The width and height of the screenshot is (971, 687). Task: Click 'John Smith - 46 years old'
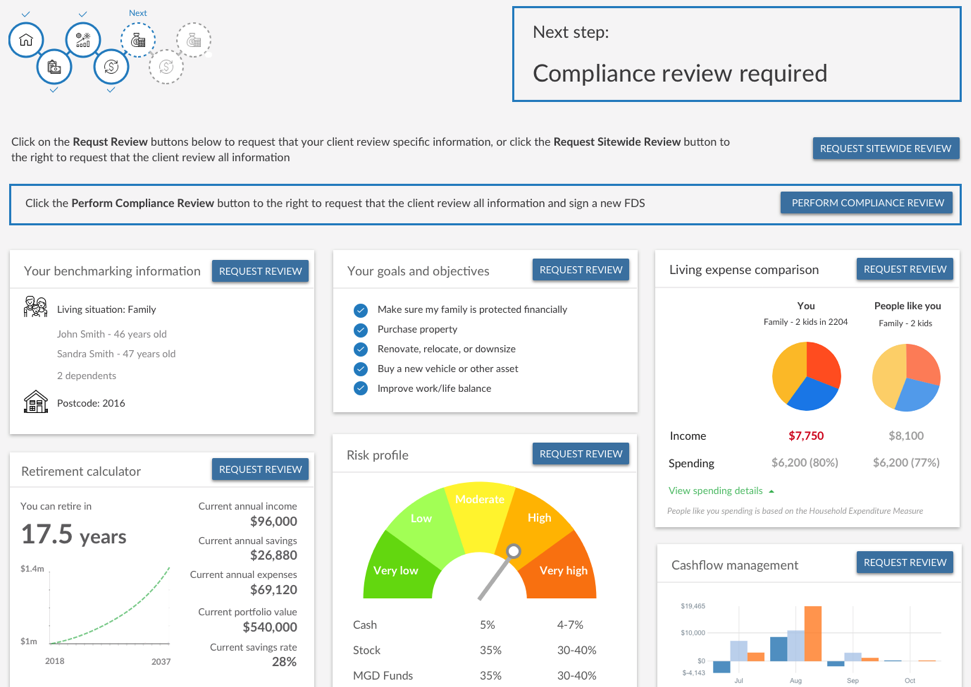click(111, 334)
